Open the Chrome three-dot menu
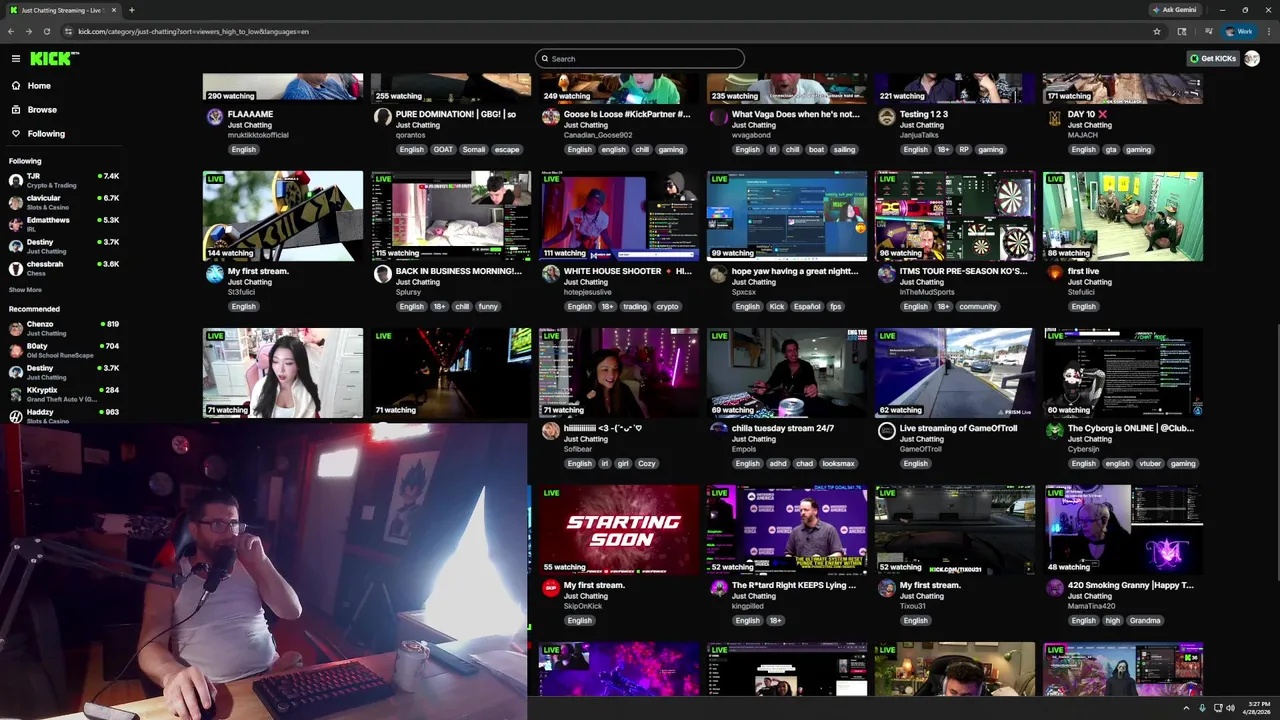 1267,31
